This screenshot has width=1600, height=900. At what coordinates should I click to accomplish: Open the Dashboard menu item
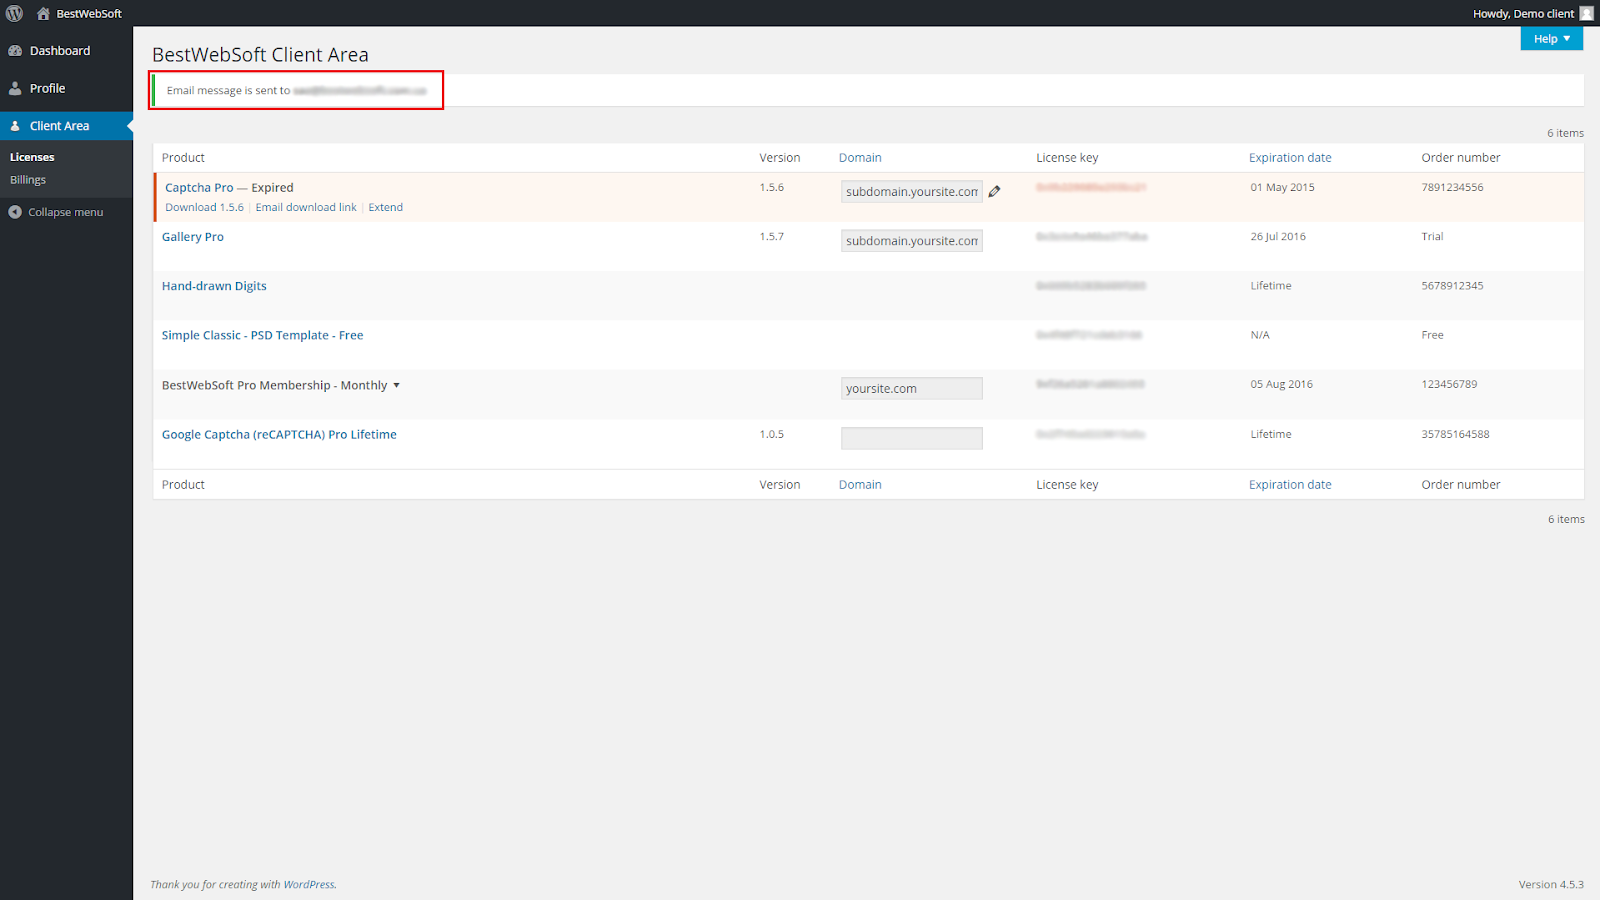pos(66,51)
